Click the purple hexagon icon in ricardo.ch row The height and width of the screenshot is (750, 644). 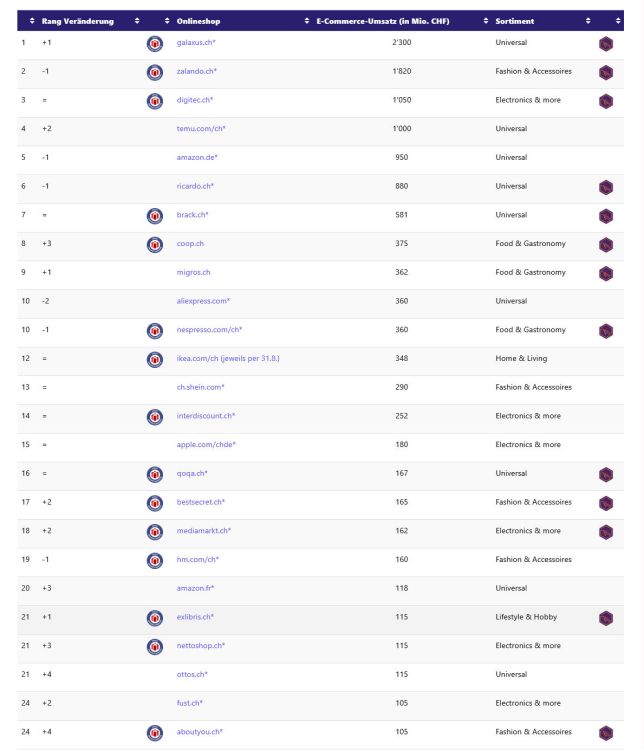(606, 188)
